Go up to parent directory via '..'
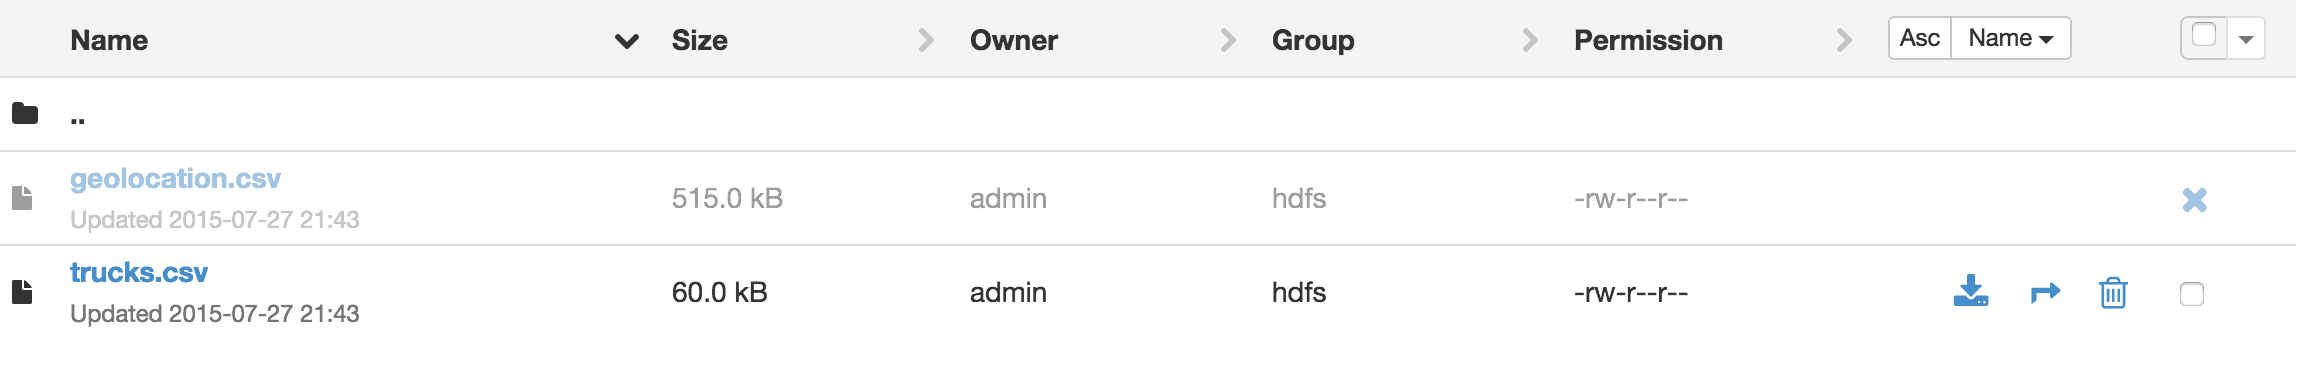2298x386 pixels. tap(78, 118)
